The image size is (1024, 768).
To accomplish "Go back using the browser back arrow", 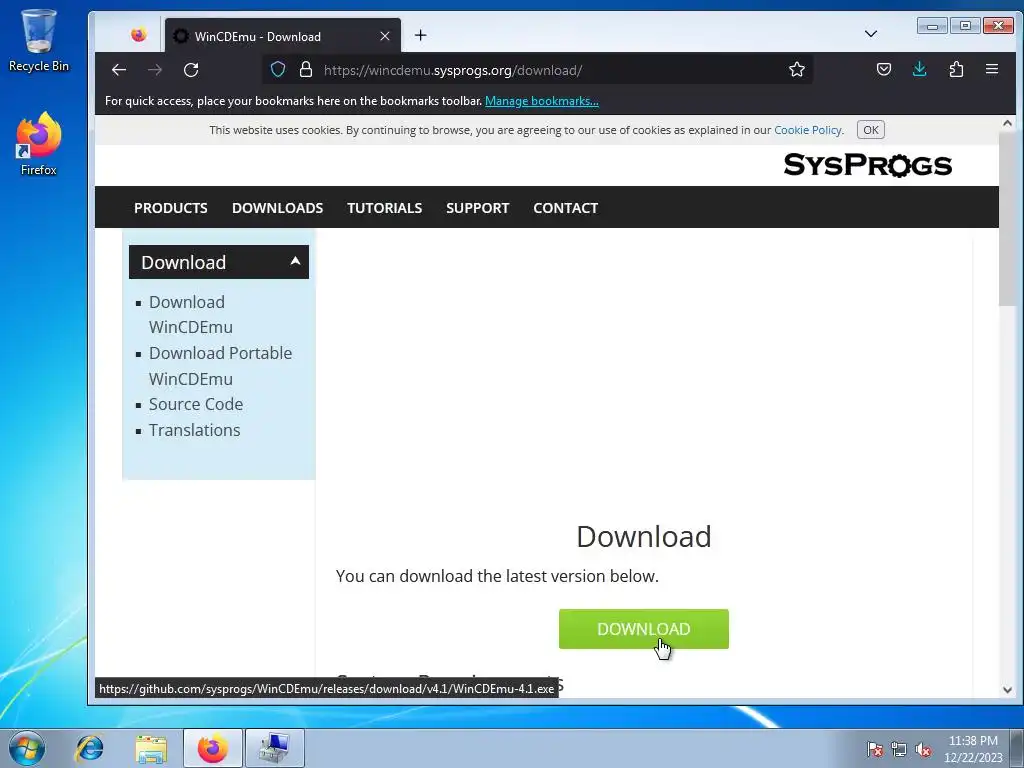I will click(119, 70).
